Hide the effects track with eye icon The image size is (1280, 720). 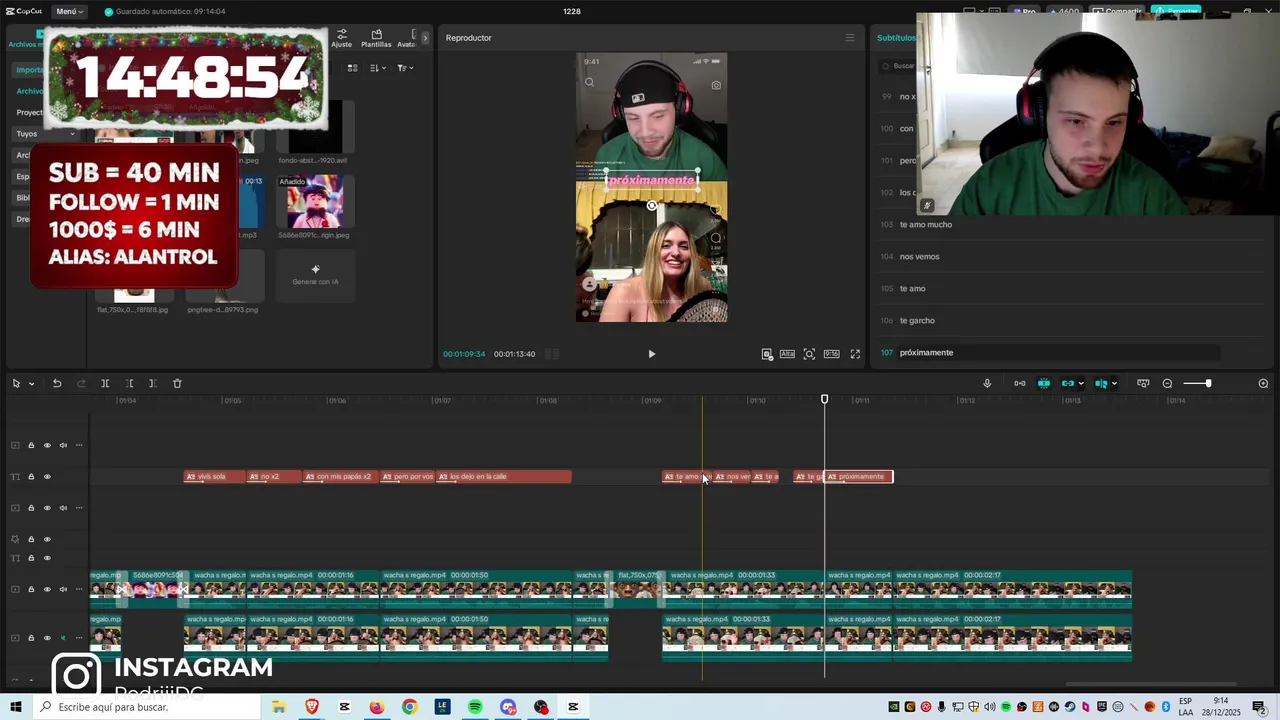point(47,539)
